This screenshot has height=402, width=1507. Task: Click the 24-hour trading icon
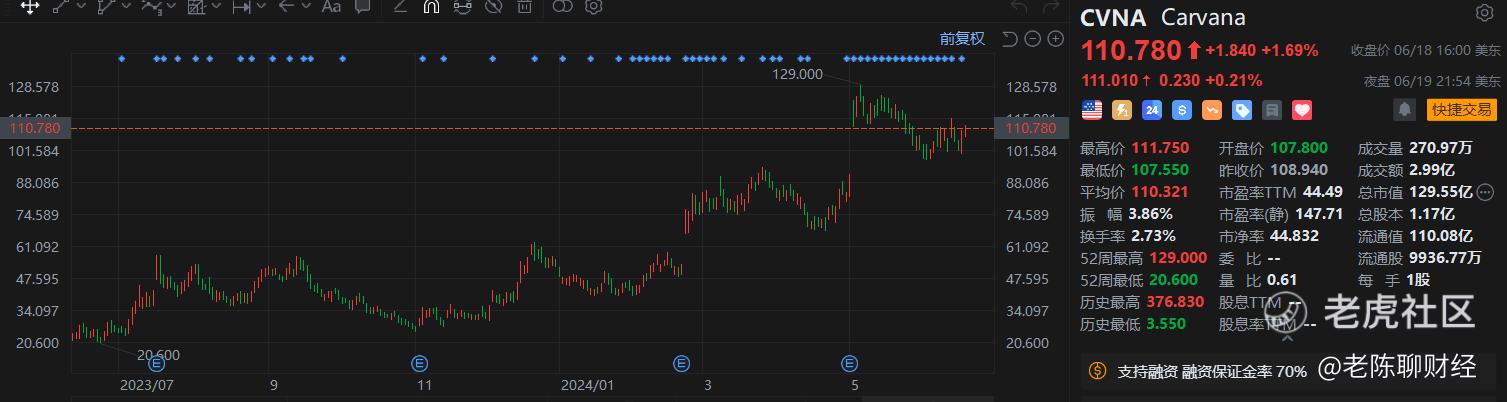[1152, 110]
